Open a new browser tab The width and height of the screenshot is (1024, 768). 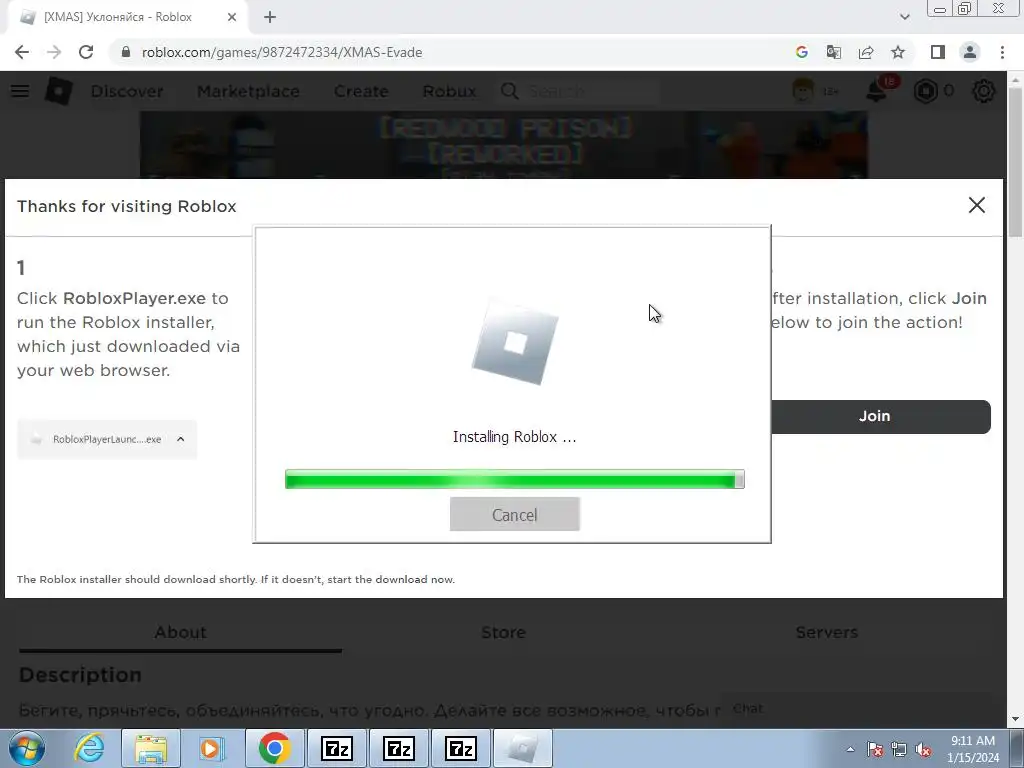point(270,17)
